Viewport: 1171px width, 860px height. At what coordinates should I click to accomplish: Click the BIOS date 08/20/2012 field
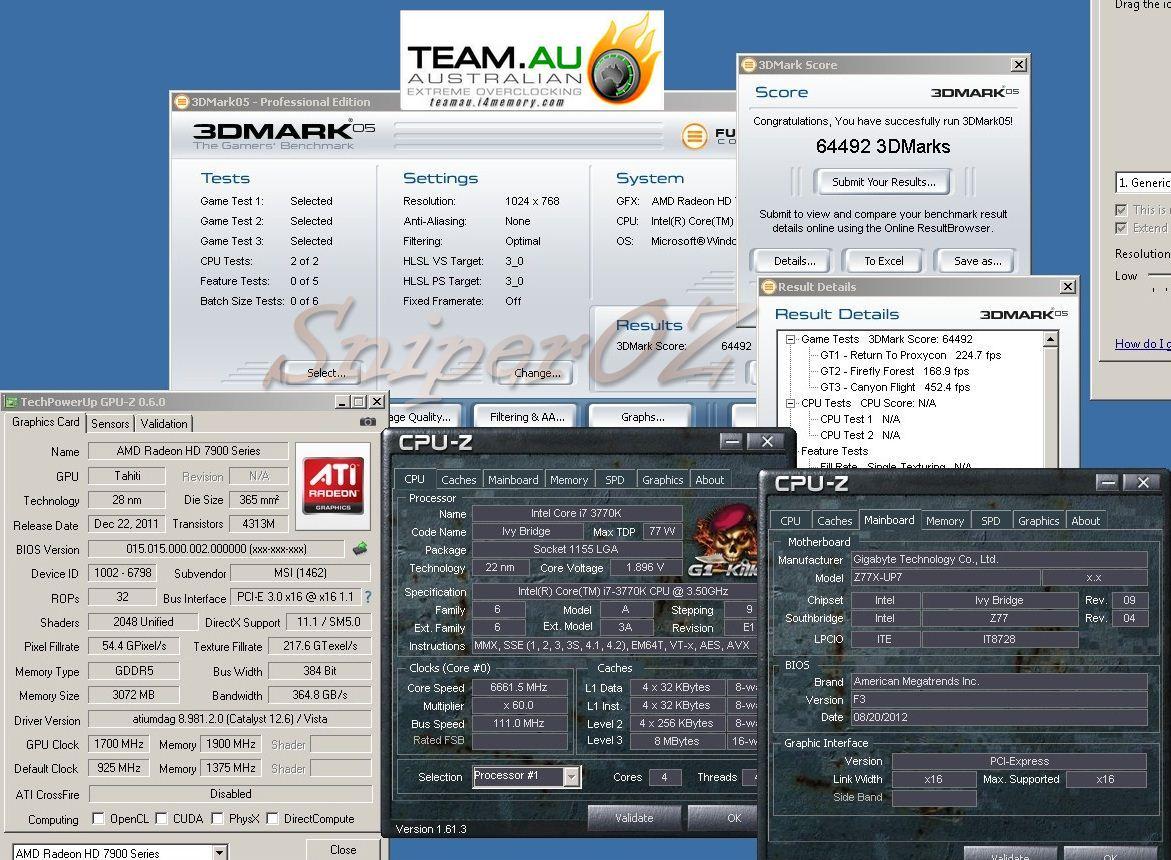click(999, 717)
